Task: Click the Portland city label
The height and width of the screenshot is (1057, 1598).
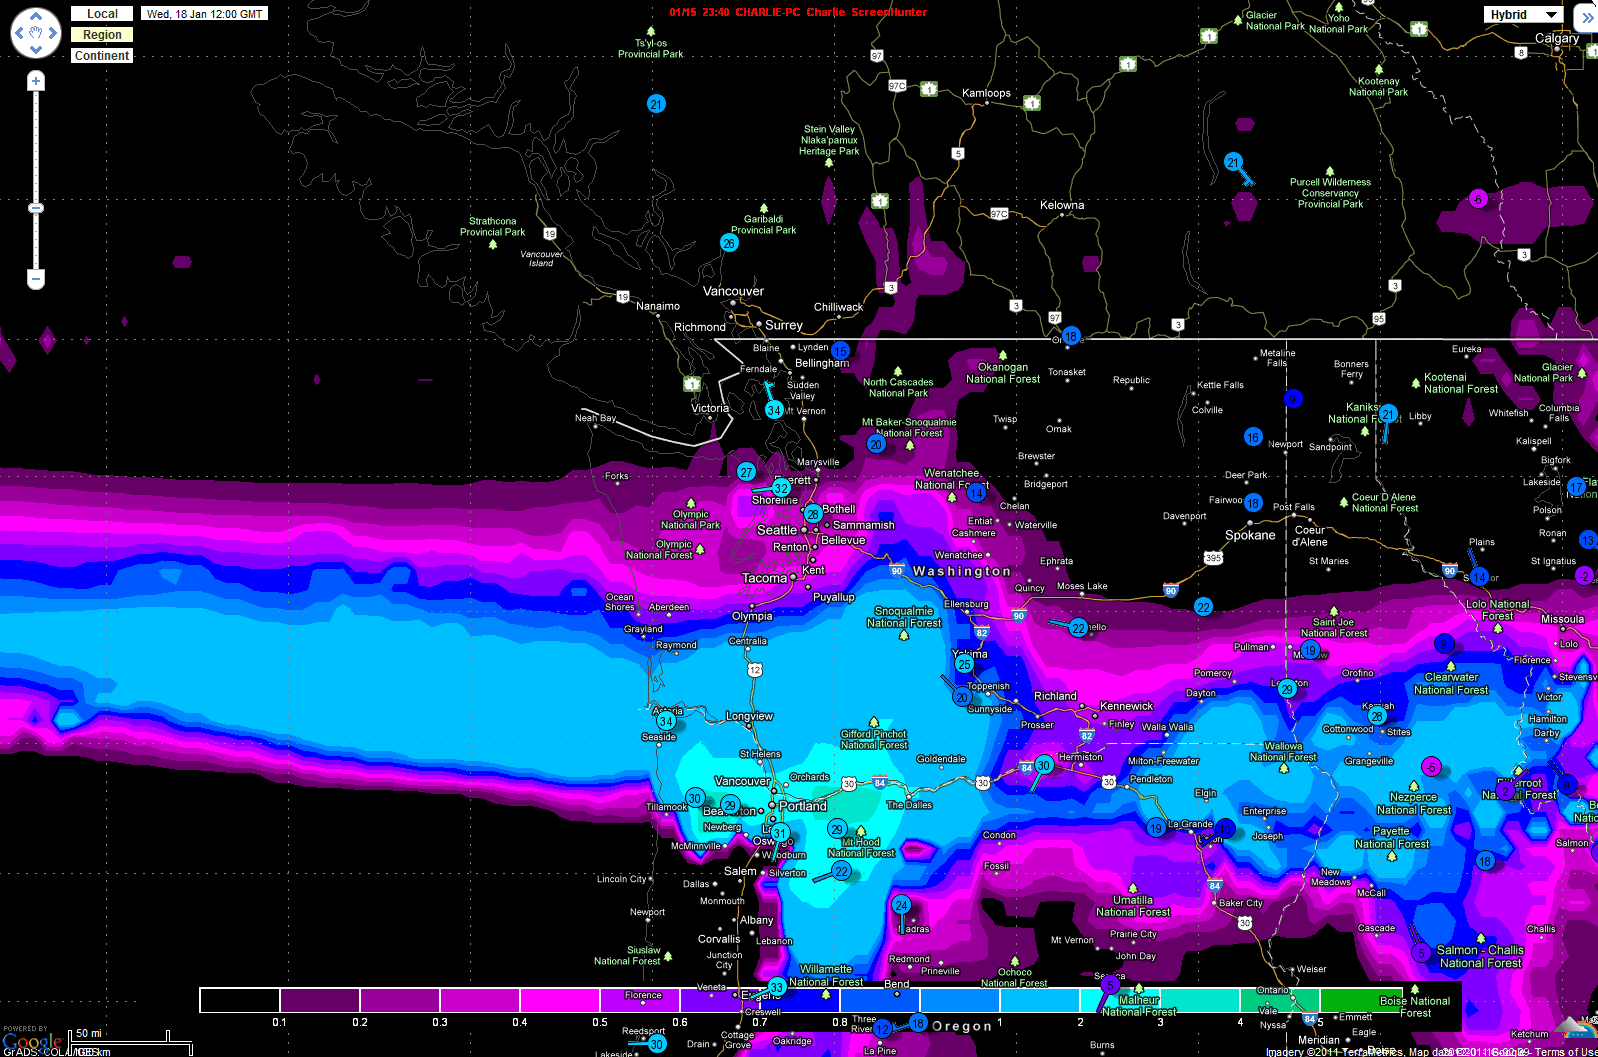Action: (803, 806)
